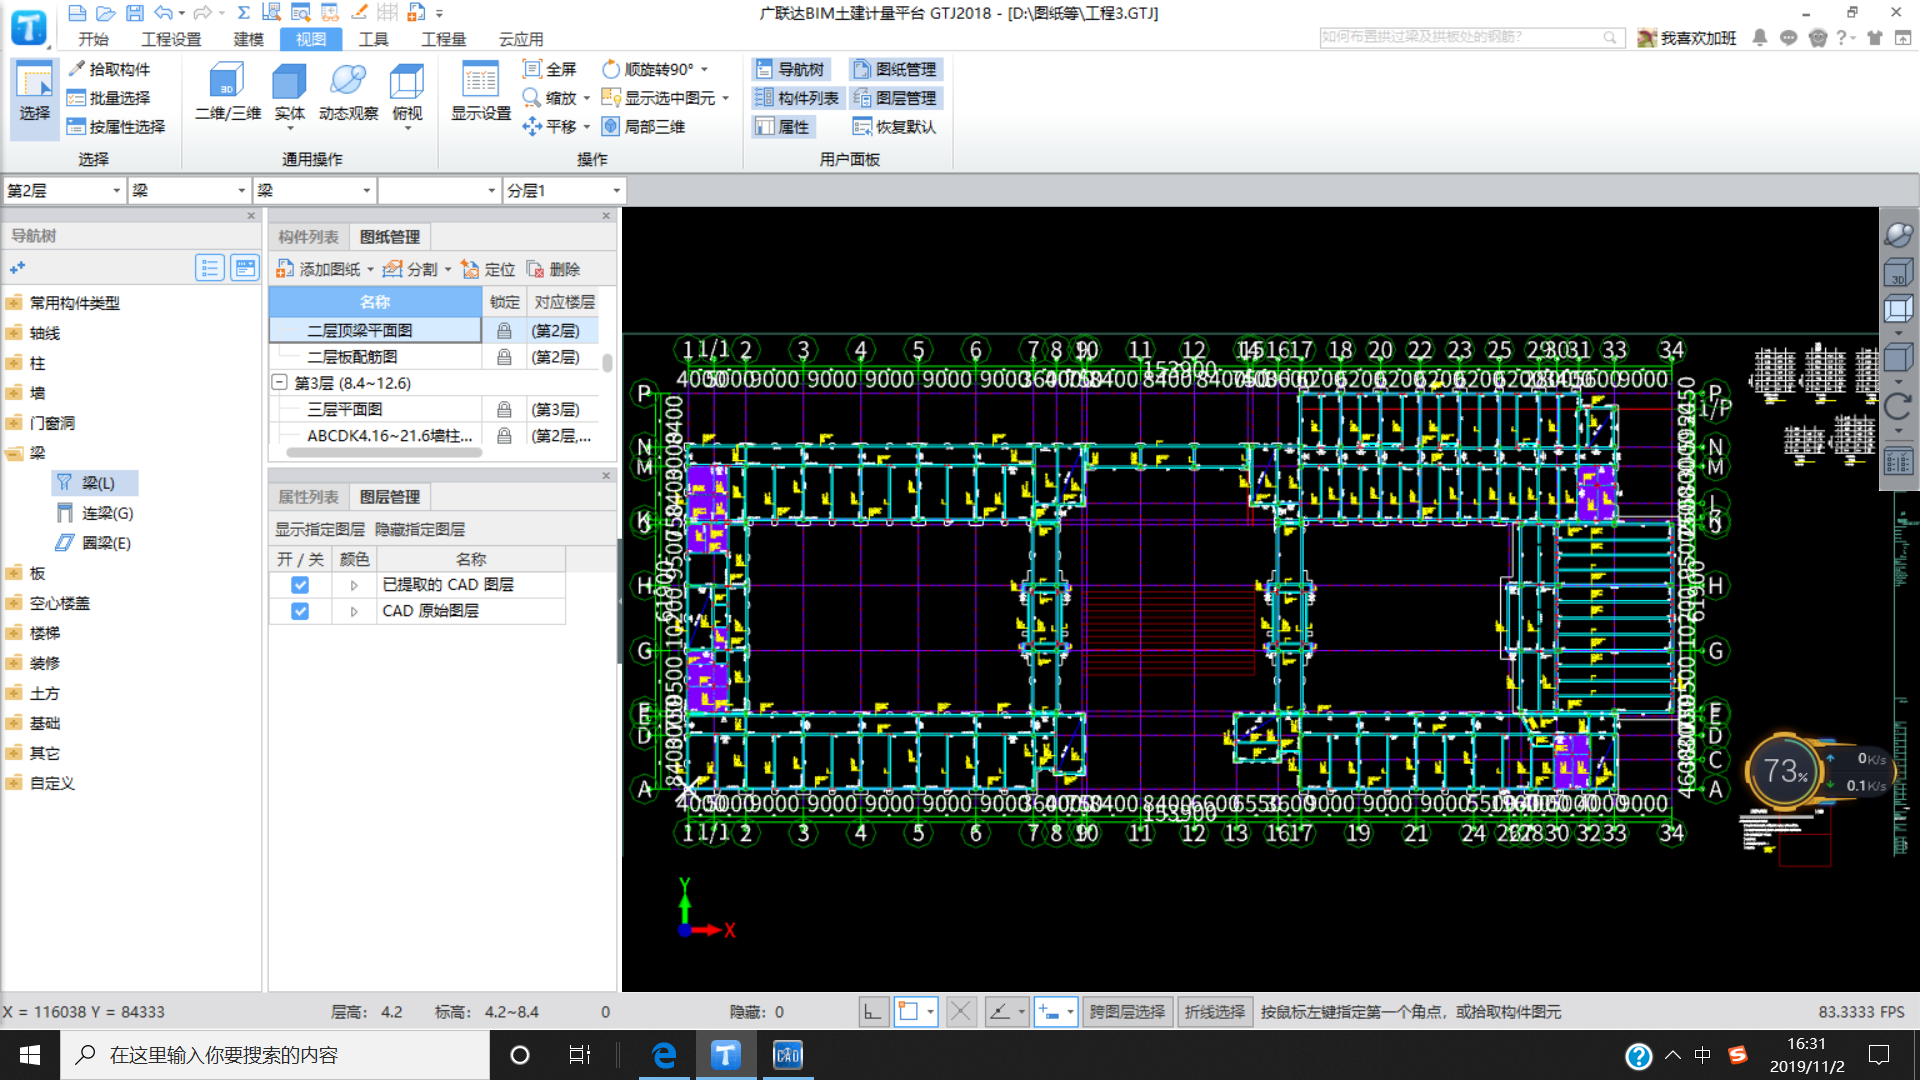Open the 建模 ribbon tab

pyautogui.click(x=248, y=39)
